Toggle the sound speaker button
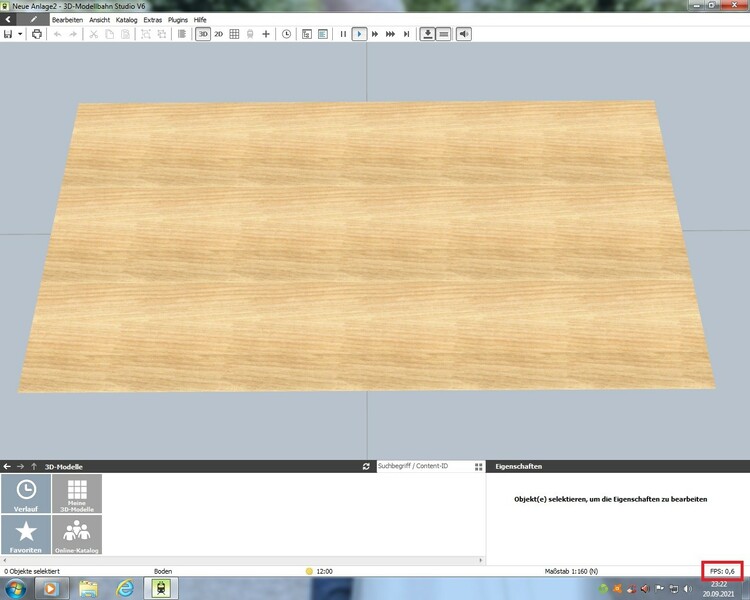 tap(463, 34)
